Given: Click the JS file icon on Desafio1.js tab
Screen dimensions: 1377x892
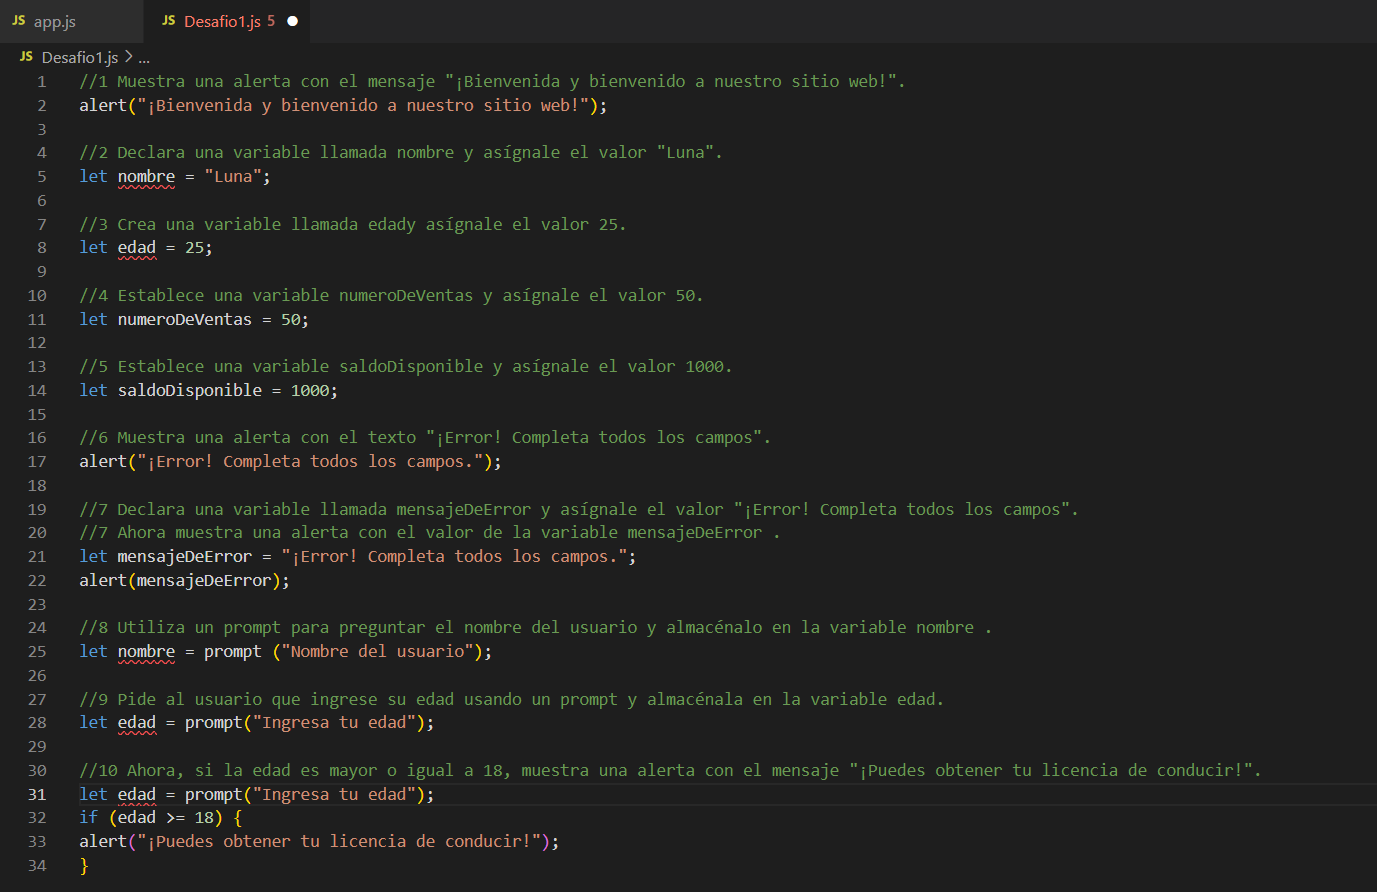Looking at the screenshot, I should point(169,21).
